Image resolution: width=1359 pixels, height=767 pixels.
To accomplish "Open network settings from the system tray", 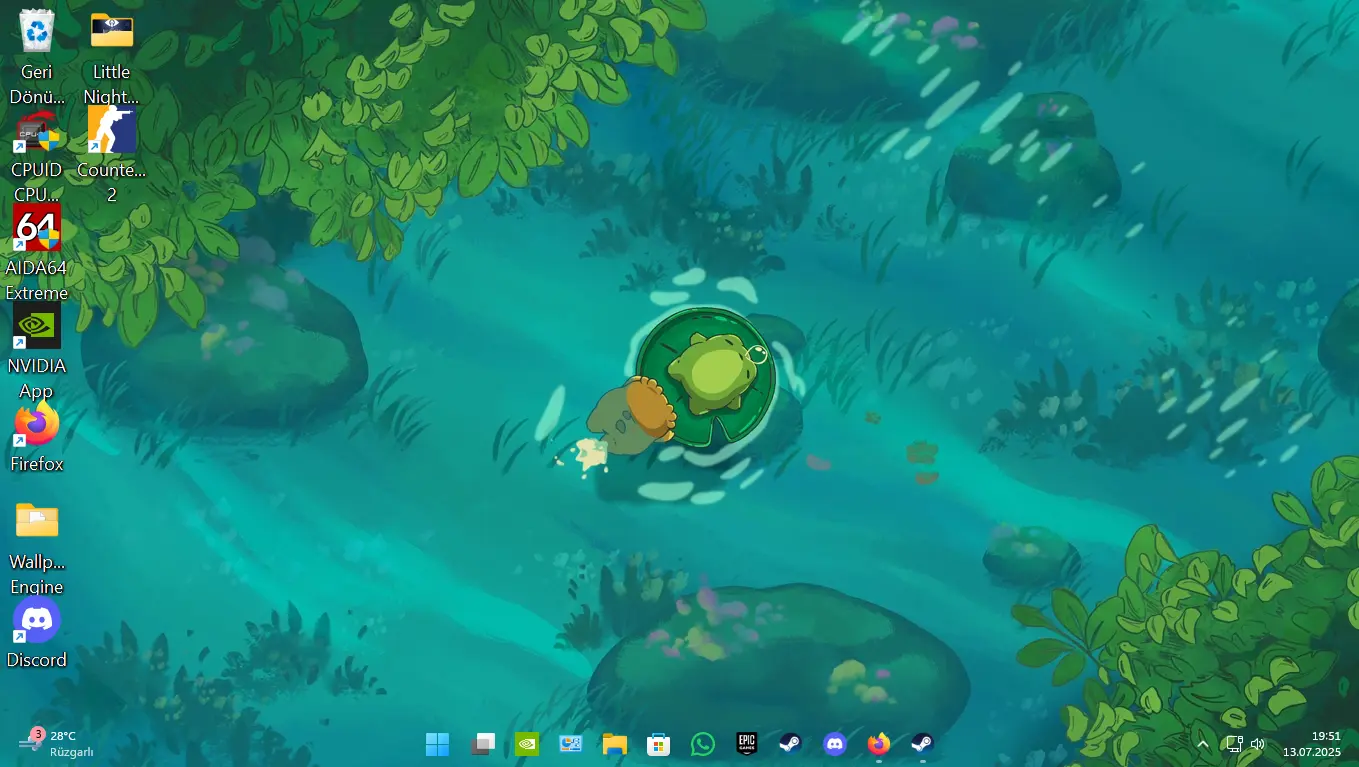I will pos(1235,744).
